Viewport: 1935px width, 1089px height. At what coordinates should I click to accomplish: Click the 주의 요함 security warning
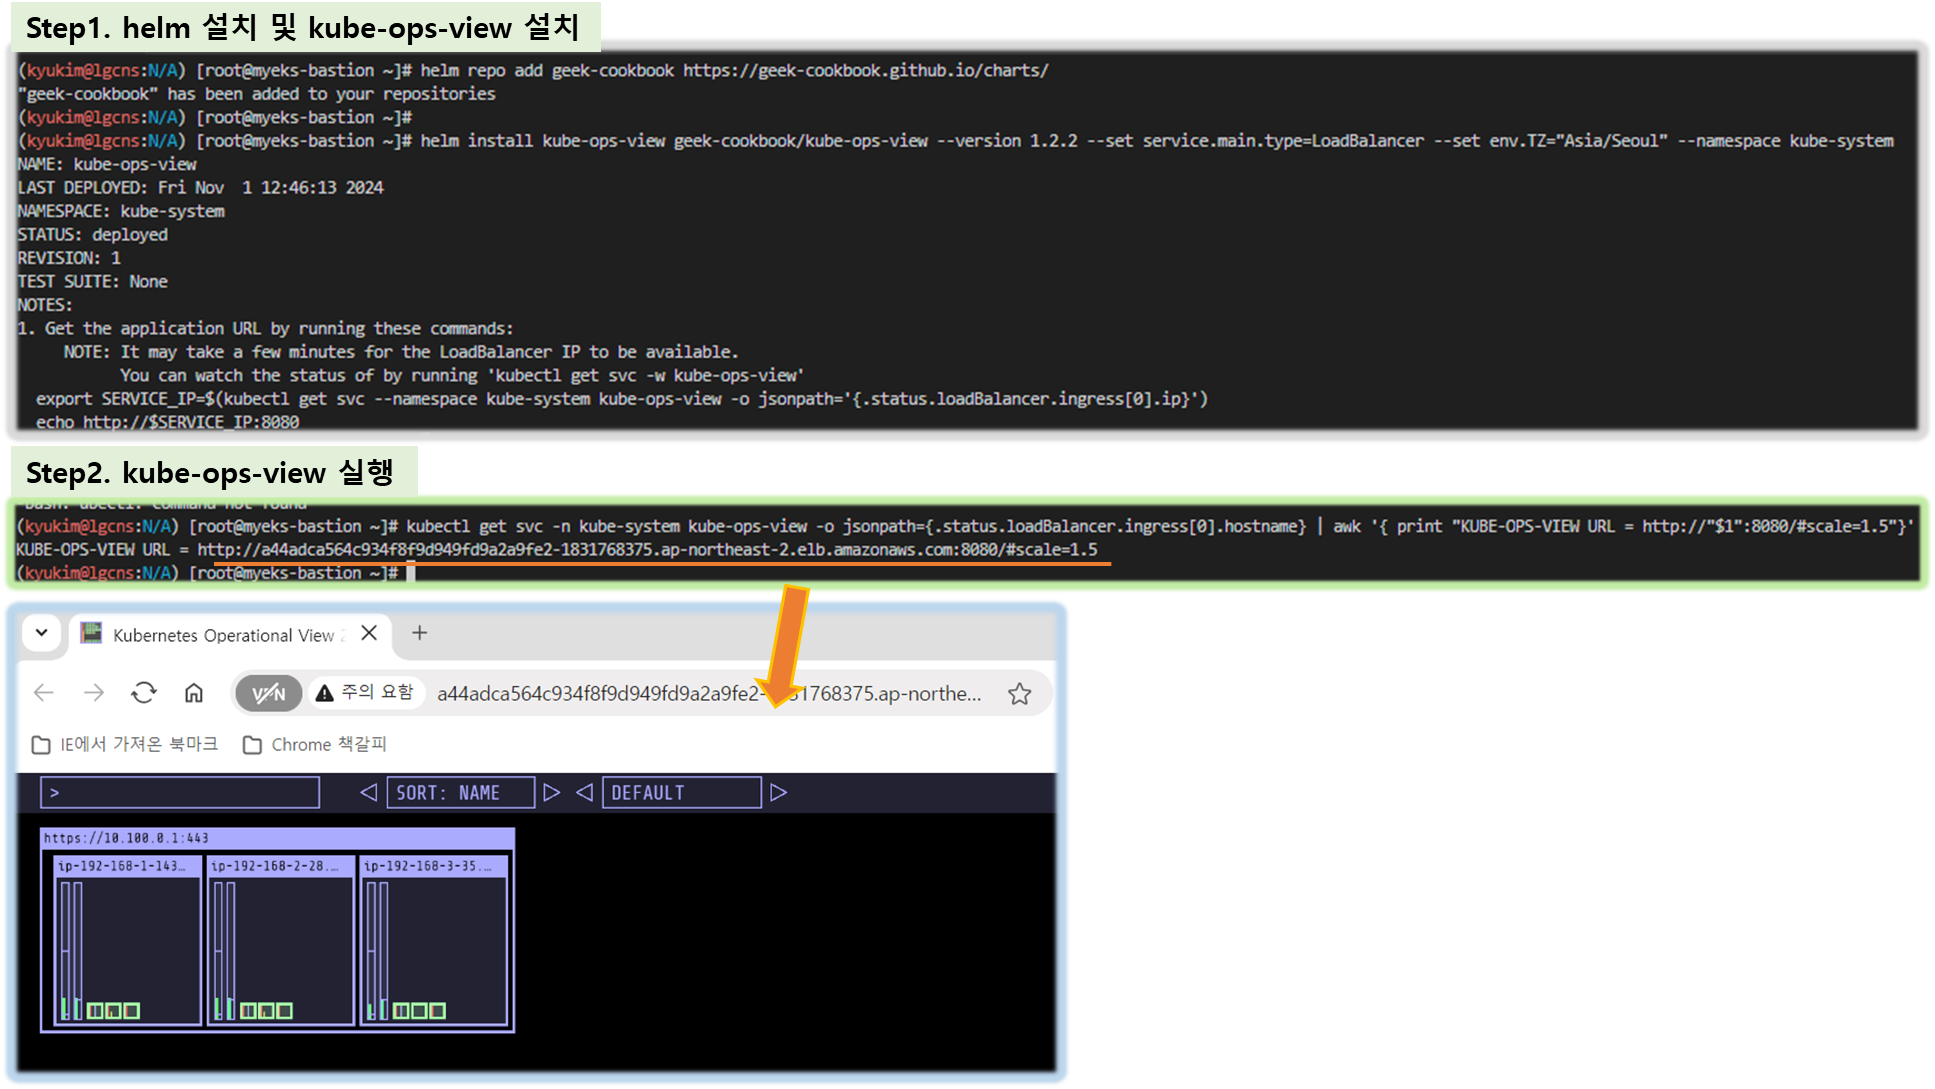[365, 693]
